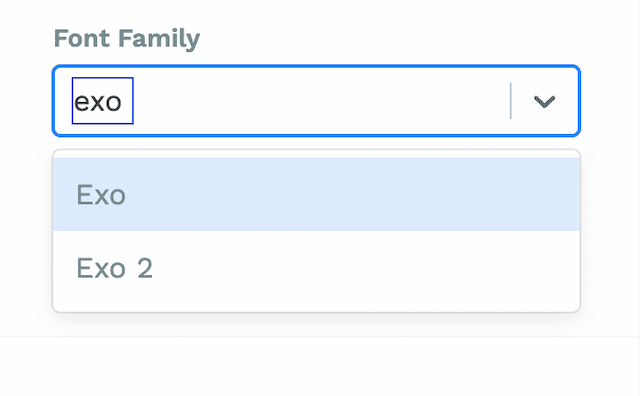Click the empty area right of 'exo' text
The height and width of the screenshot is (396, 640).
coord(320,101)
